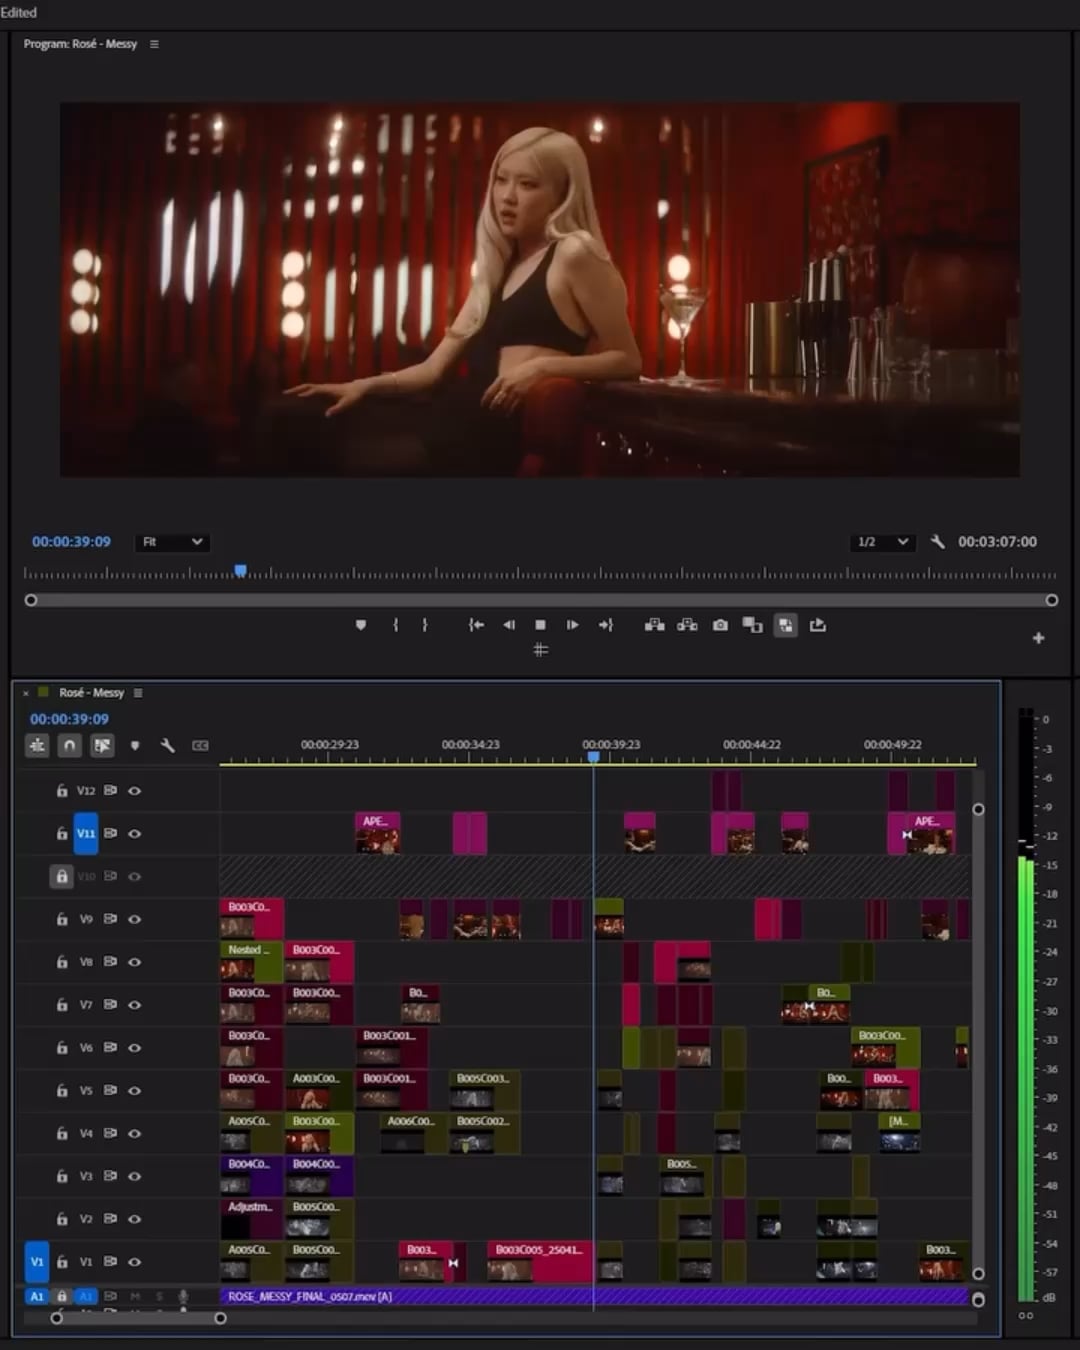Hide track V12 output
The image size is (1080, 1350).
click(134, 790)
